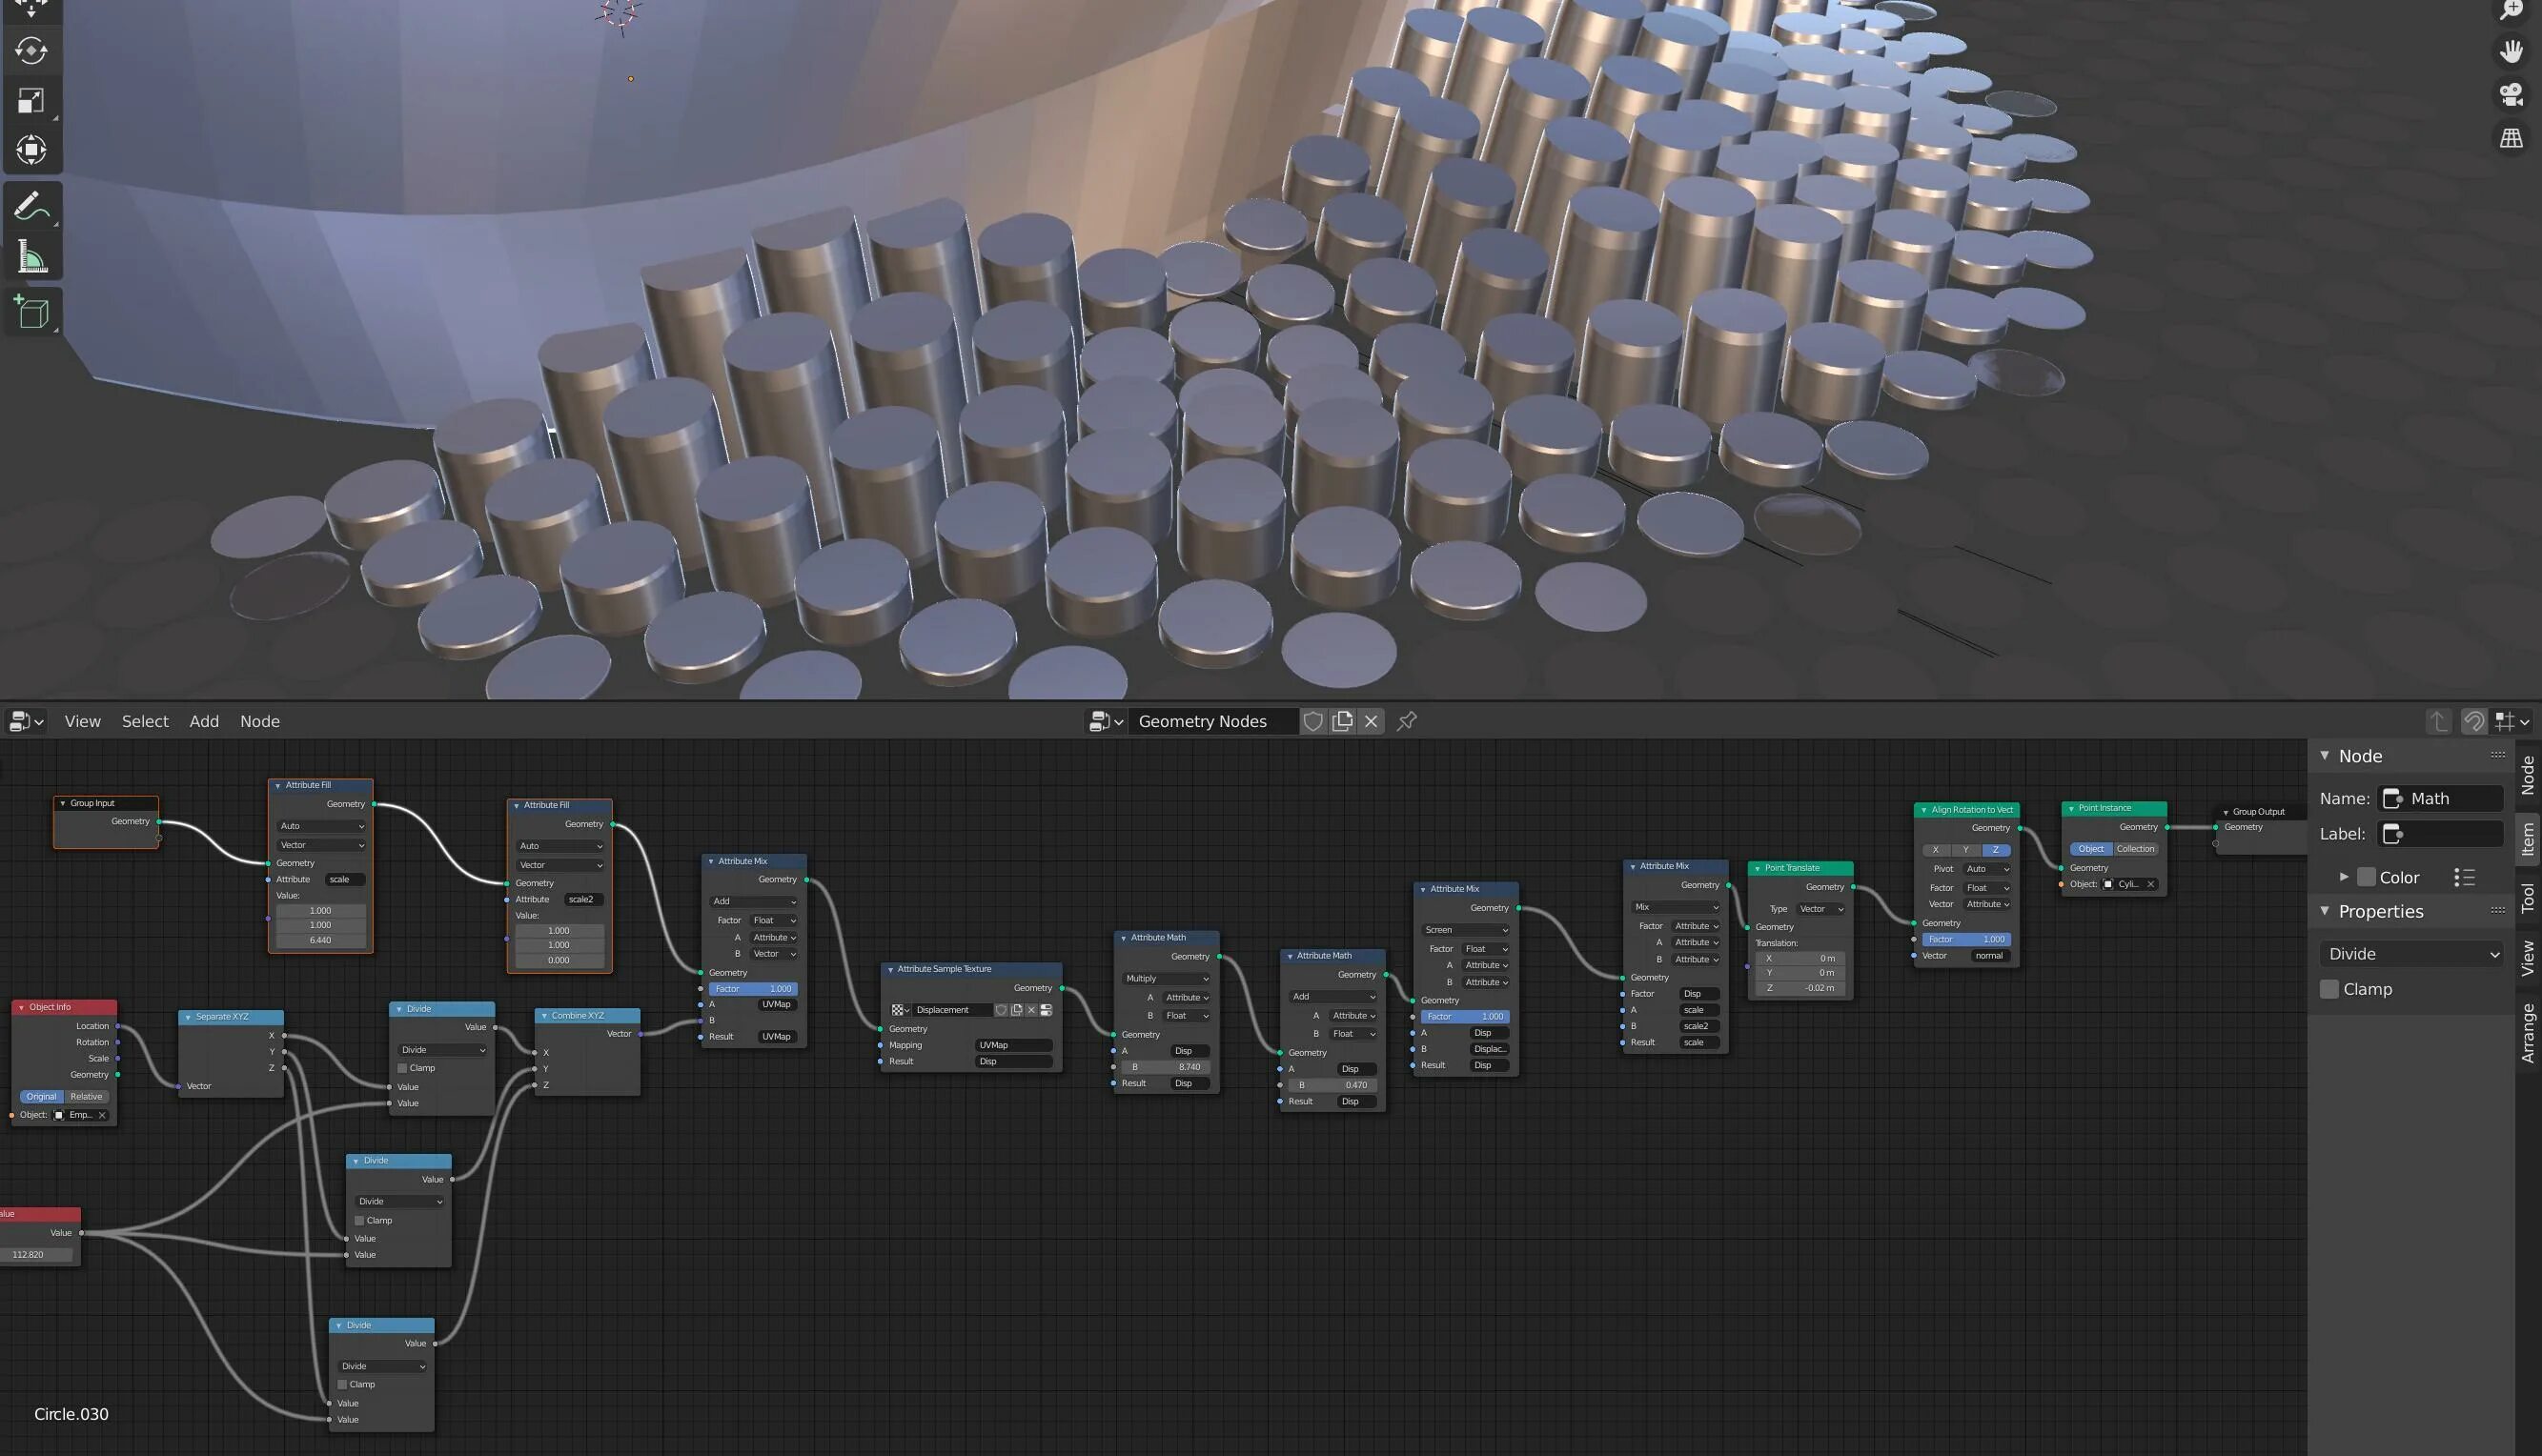Click the pin node tree icon
The width and height of the screenshot is (2542, 1456).
pos(1407,721)
